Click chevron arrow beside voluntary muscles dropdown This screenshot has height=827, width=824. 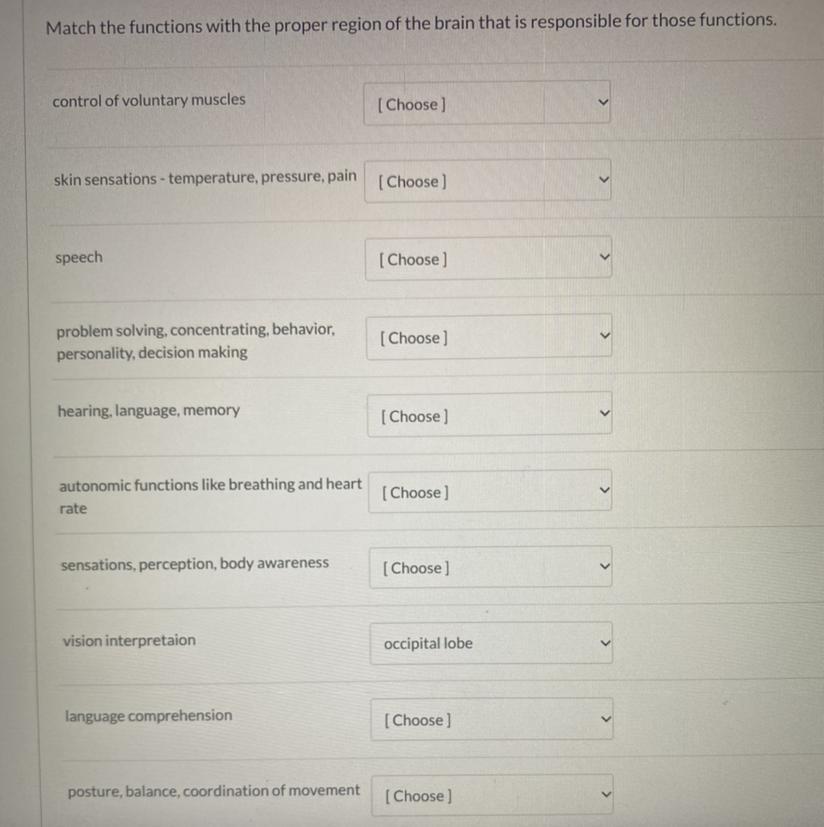[600, 104]
